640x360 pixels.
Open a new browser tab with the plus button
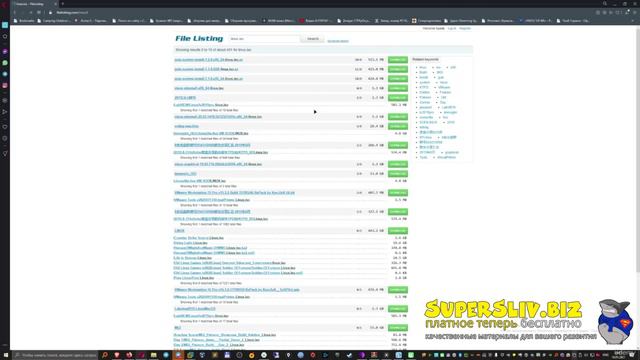[x=62, y=4]
